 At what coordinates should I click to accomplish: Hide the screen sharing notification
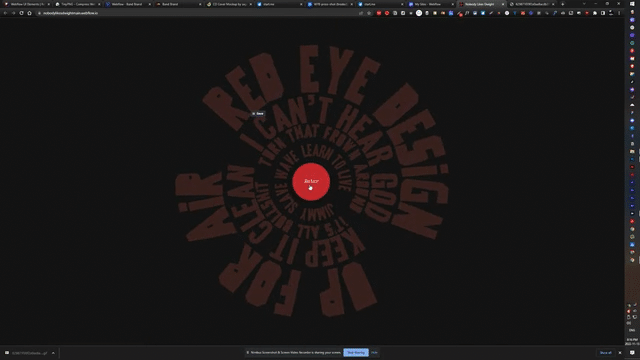[374, 353]
